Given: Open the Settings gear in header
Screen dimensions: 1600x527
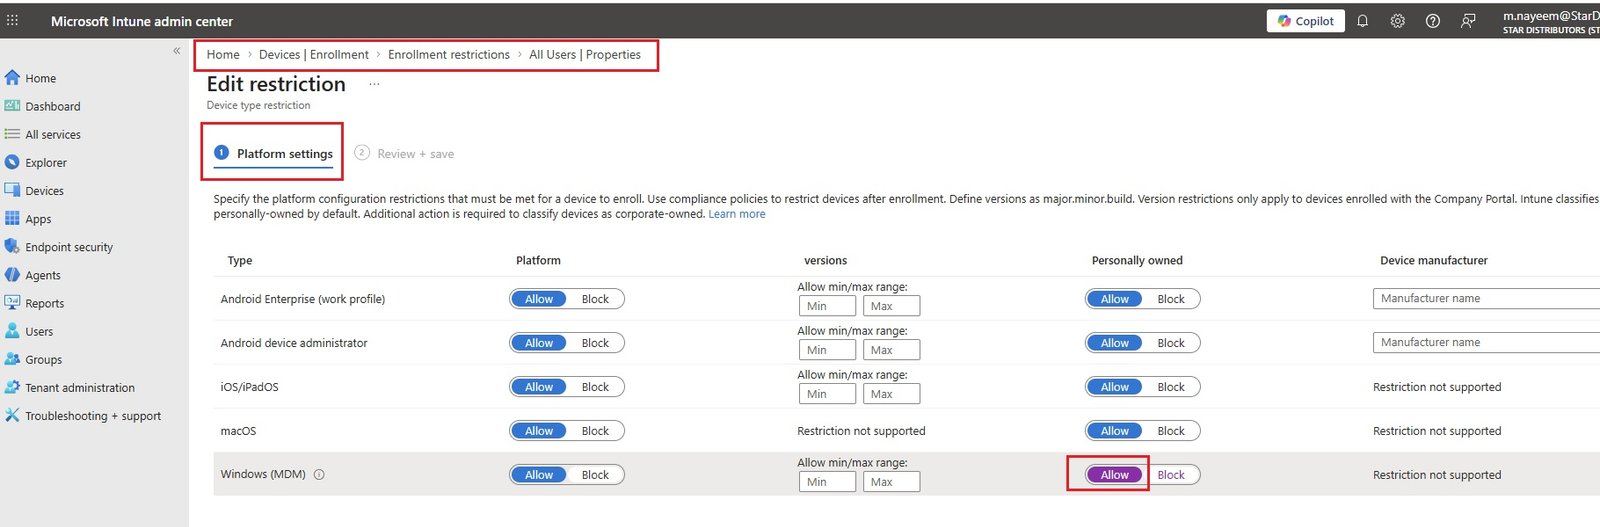Looking at the screenshot, I should click(1397, 21).
